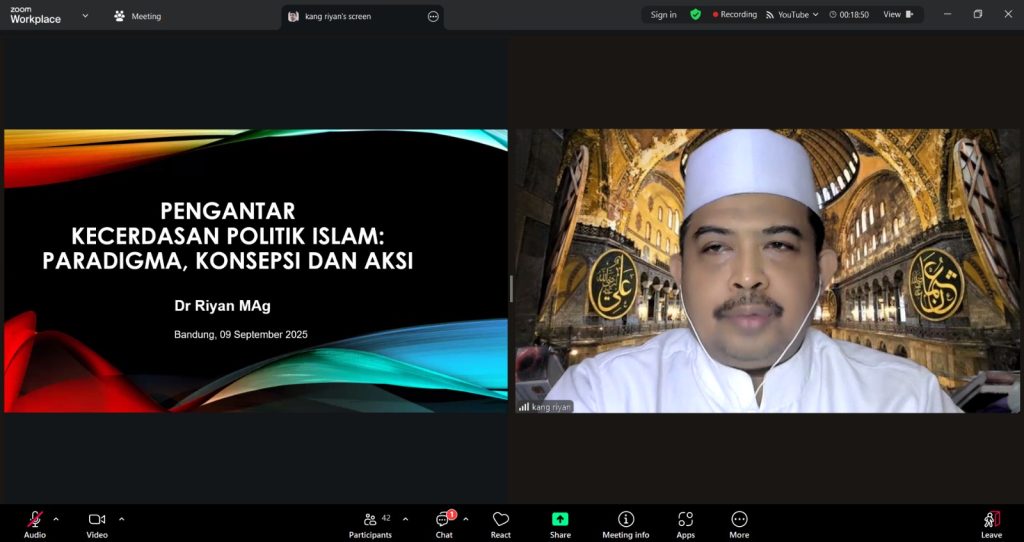1024x542 pixels.
Task: Click the Sign in button
Action: coord(663,15)
